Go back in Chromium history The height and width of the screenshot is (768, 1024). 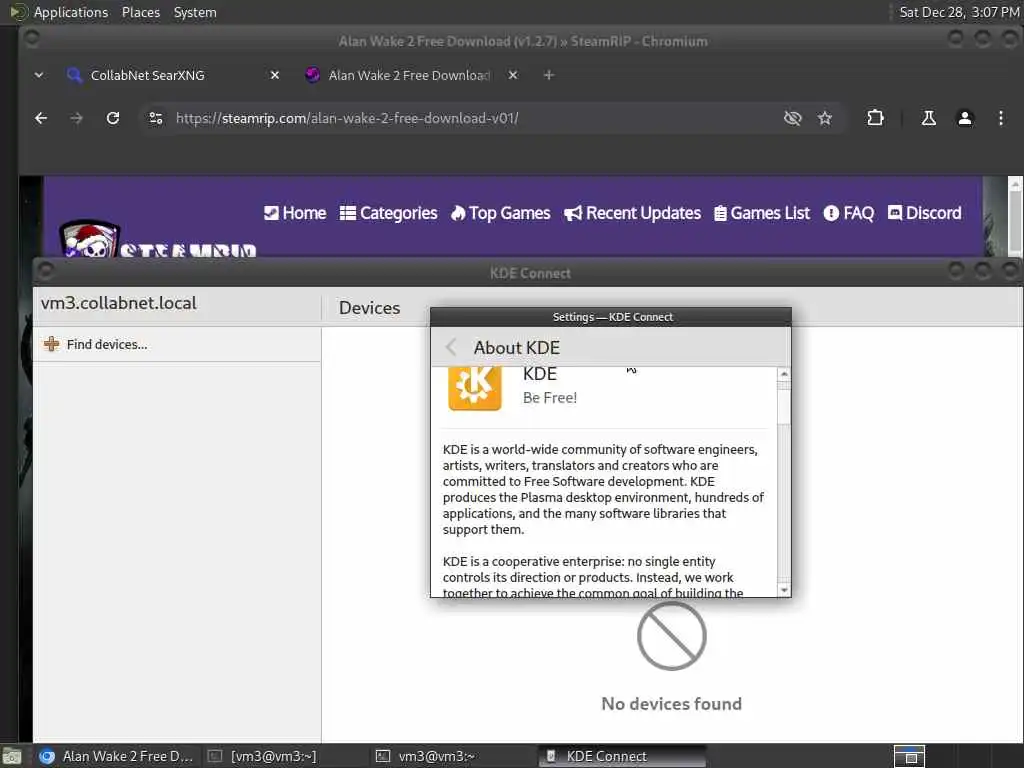[x=41, y=118]
